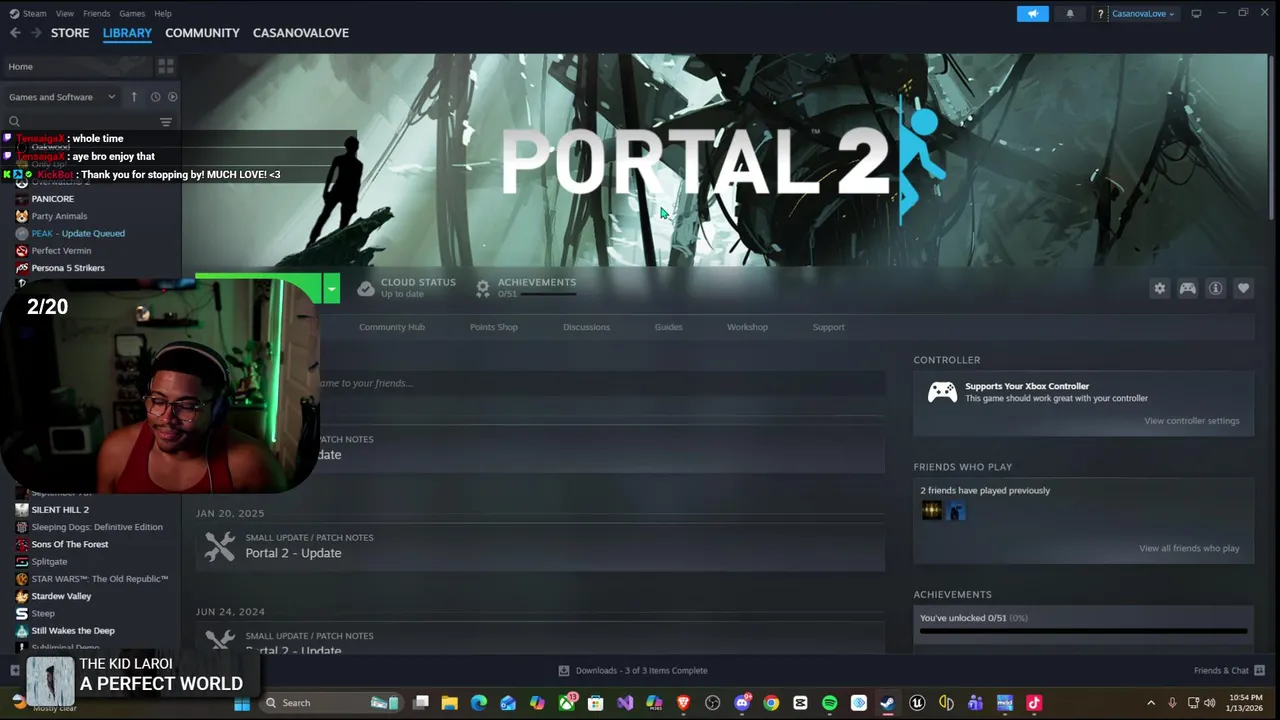Toggle sort order with the up arrow
This screenshot has height=720, width=1280.
pos(134,97)
